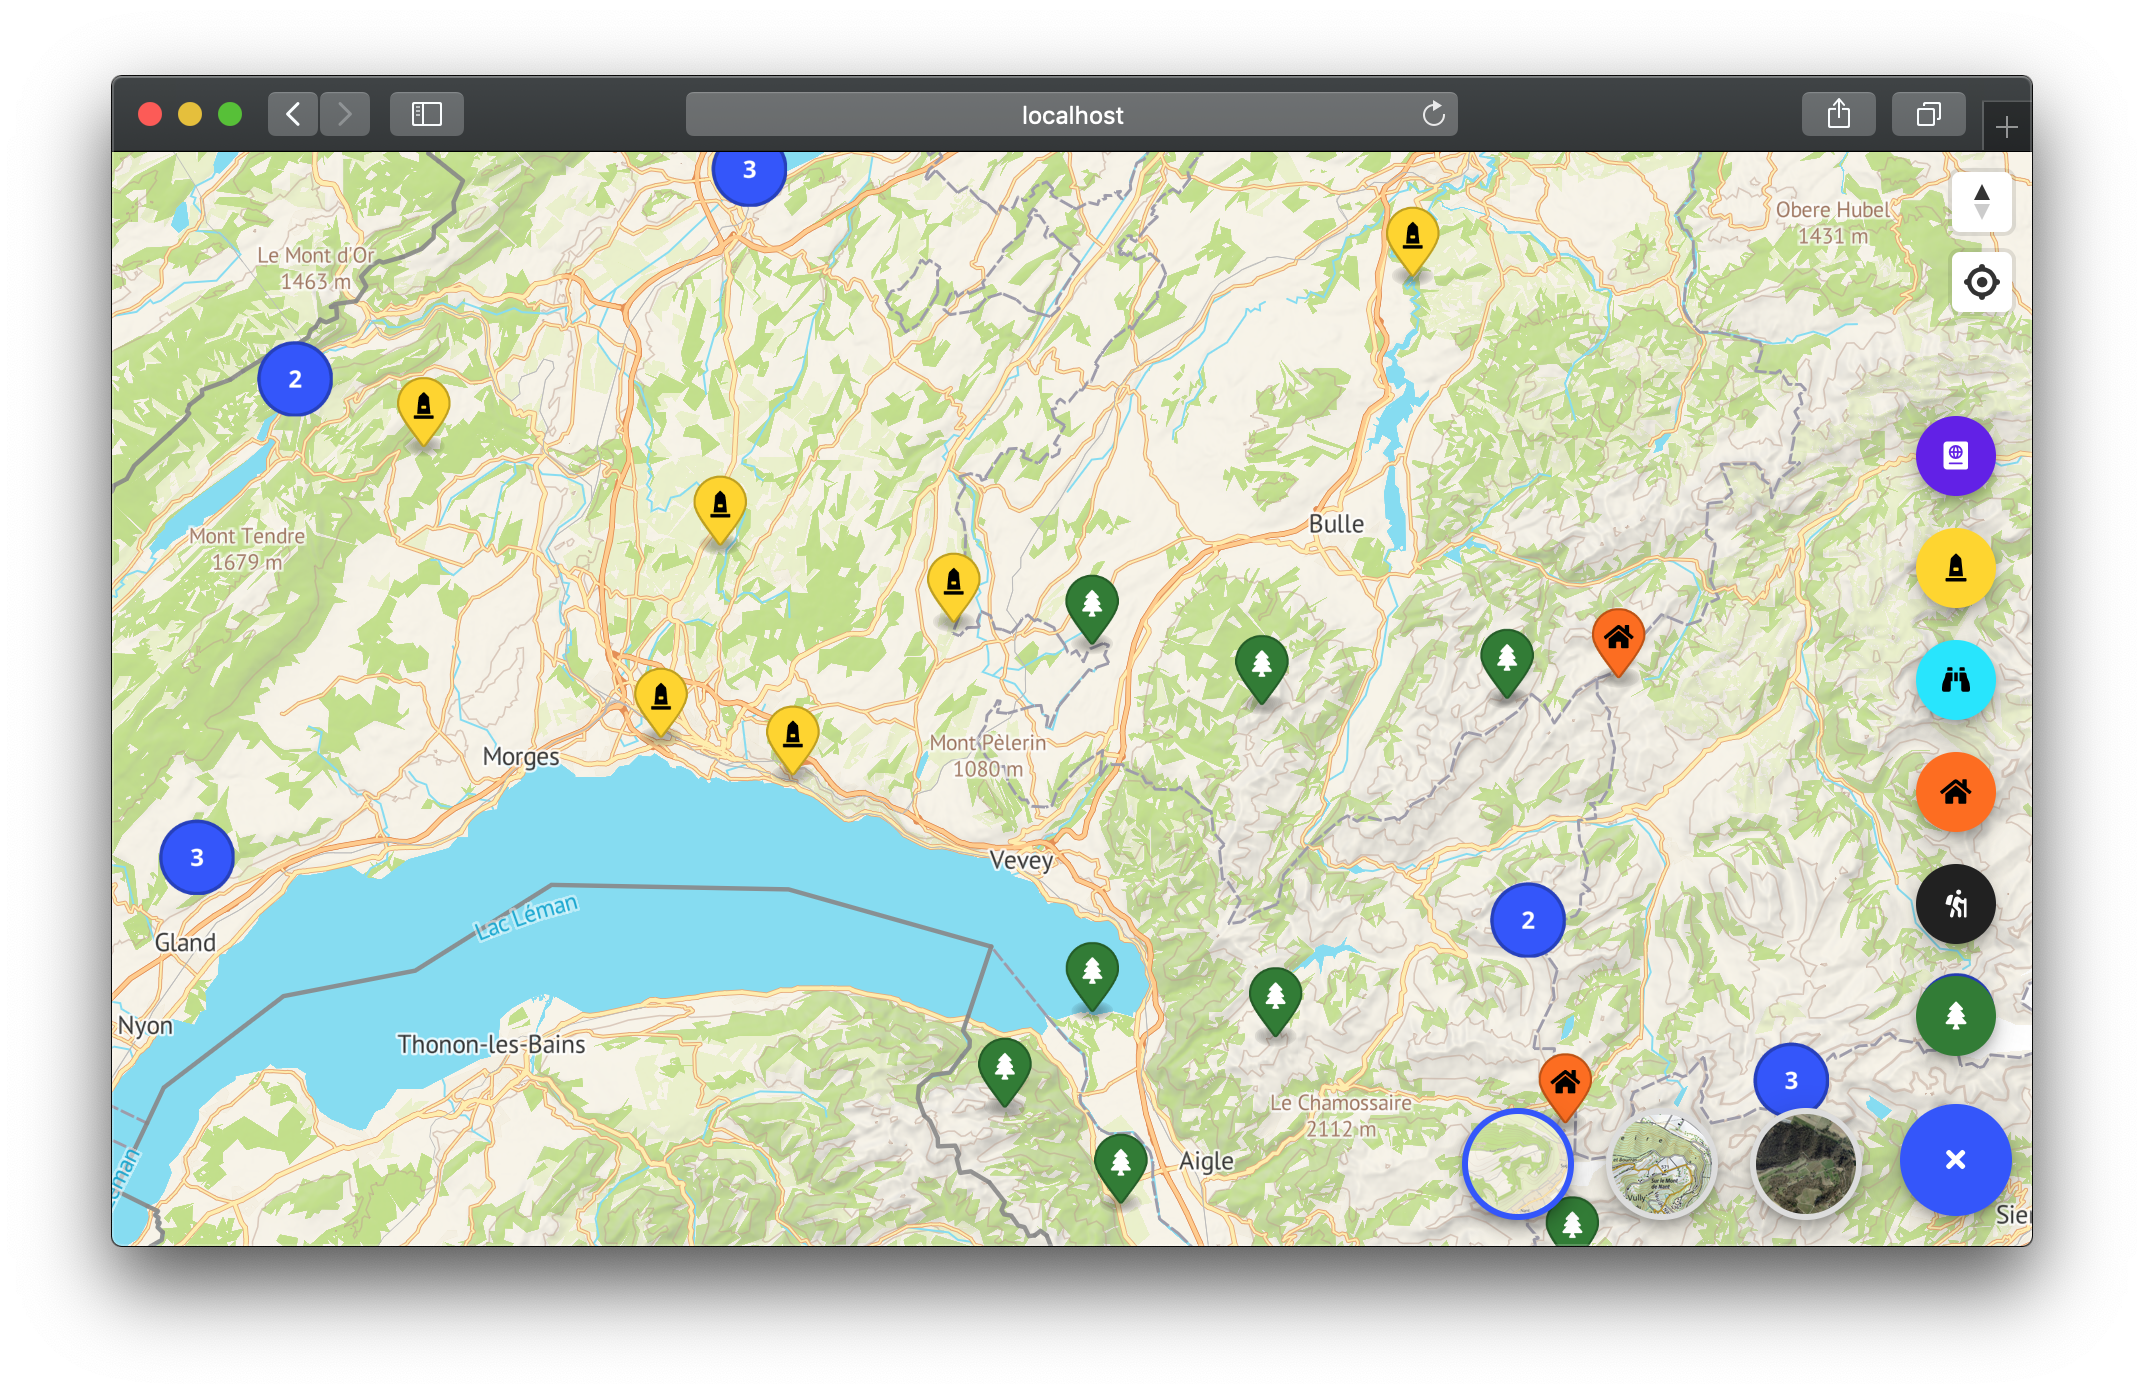
Task: Click the geolocate me button
Action: pos(1981,282)
